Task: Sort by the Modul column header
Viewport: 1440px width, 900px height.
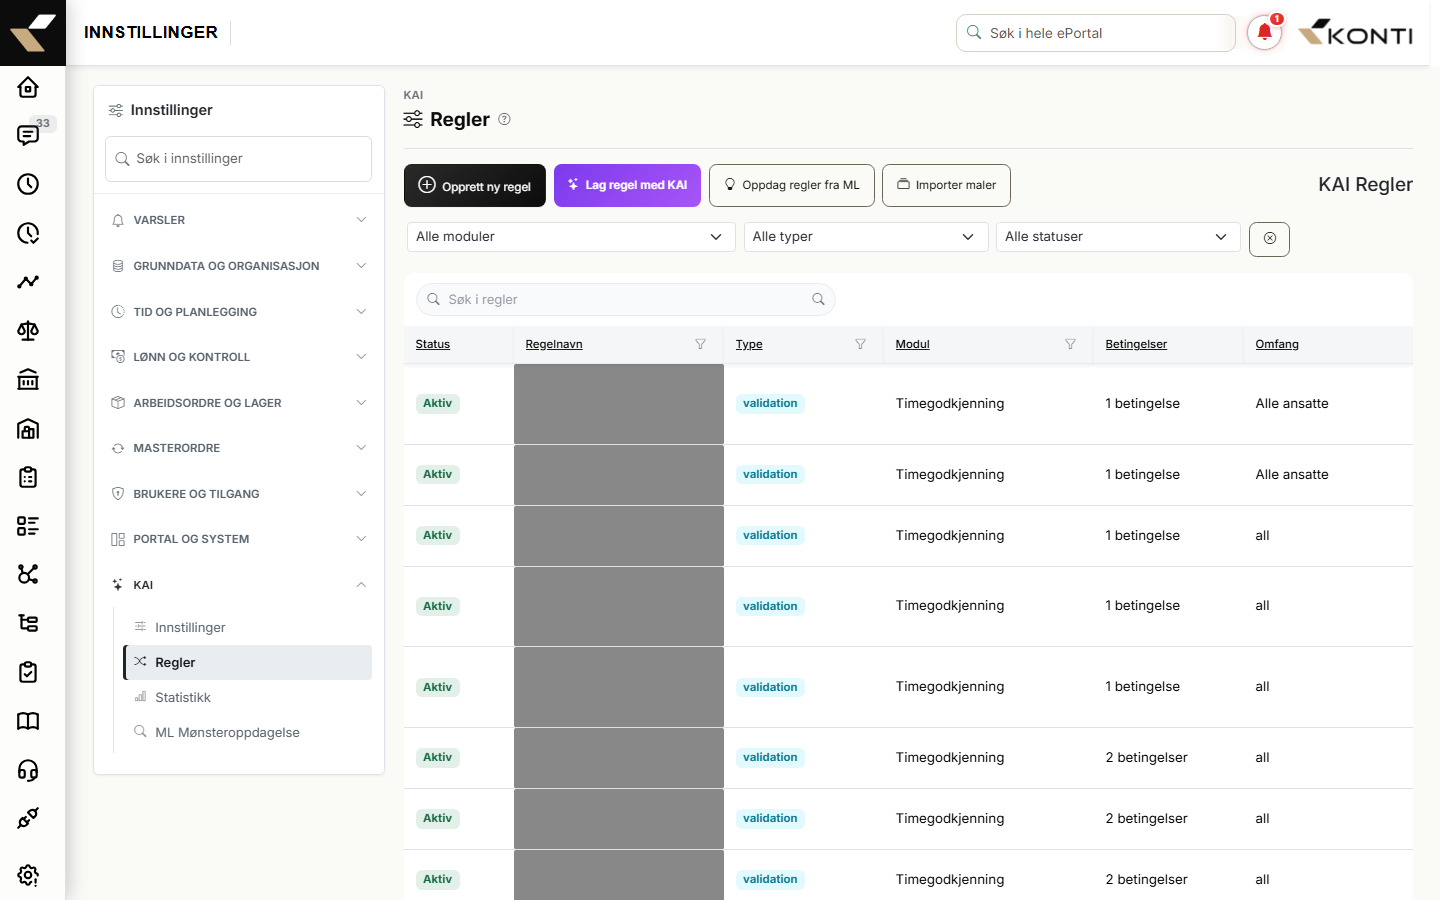Action: (913, 344)
